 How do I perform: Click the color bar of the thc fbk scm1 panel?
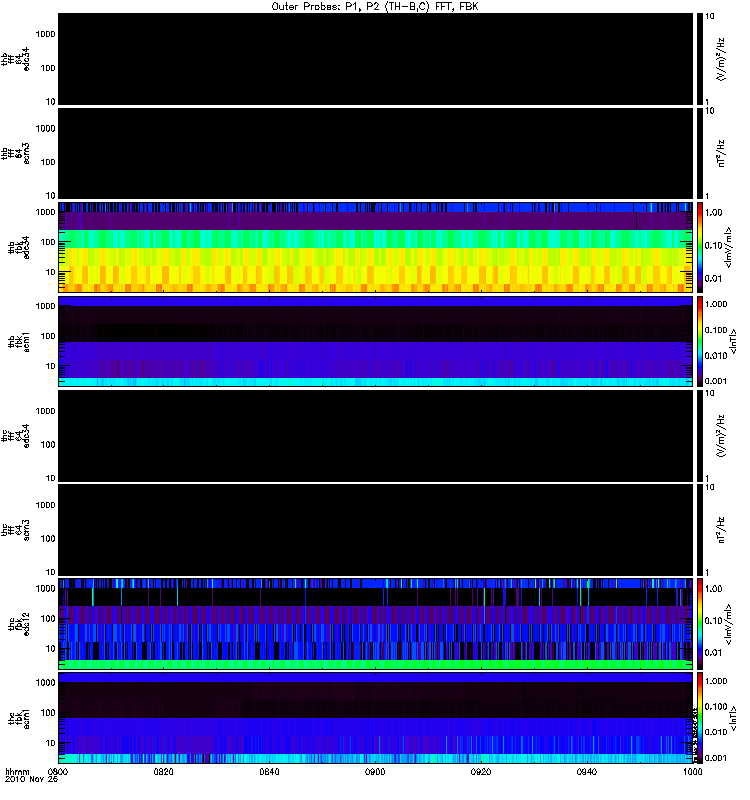click(700, 718)
